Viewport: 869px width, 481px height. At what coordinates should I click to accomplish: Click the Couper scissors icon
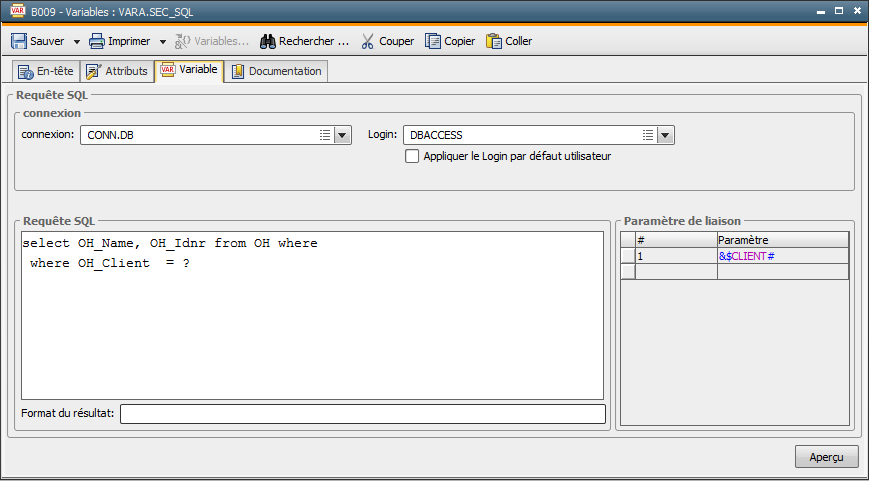(x=367, y=42)
